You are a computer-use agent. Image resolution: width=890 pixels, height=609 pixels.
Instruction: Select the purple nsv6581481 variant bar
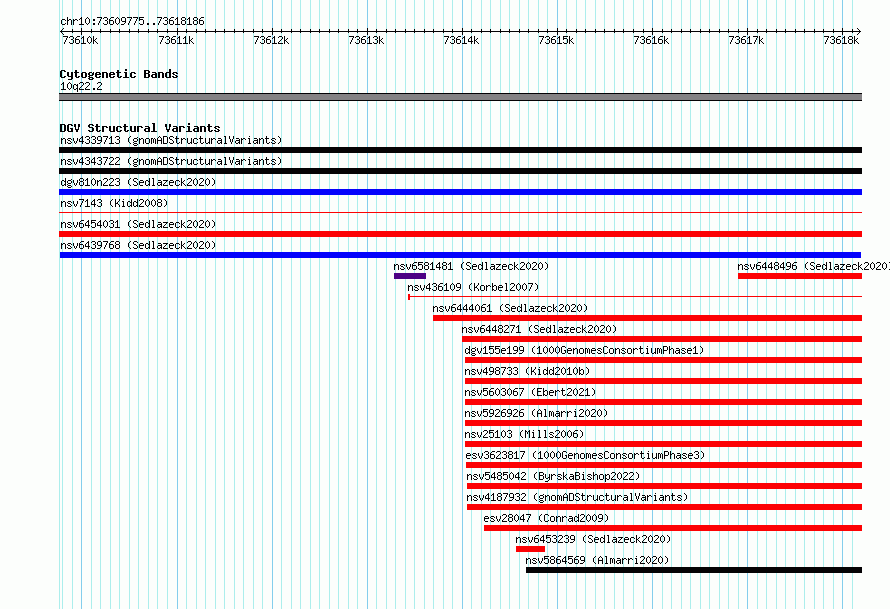point(410,276)
